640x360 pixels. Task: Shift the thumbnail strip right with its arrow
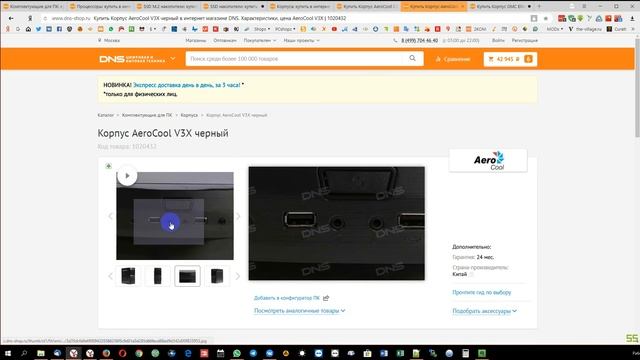coord(238,276)
